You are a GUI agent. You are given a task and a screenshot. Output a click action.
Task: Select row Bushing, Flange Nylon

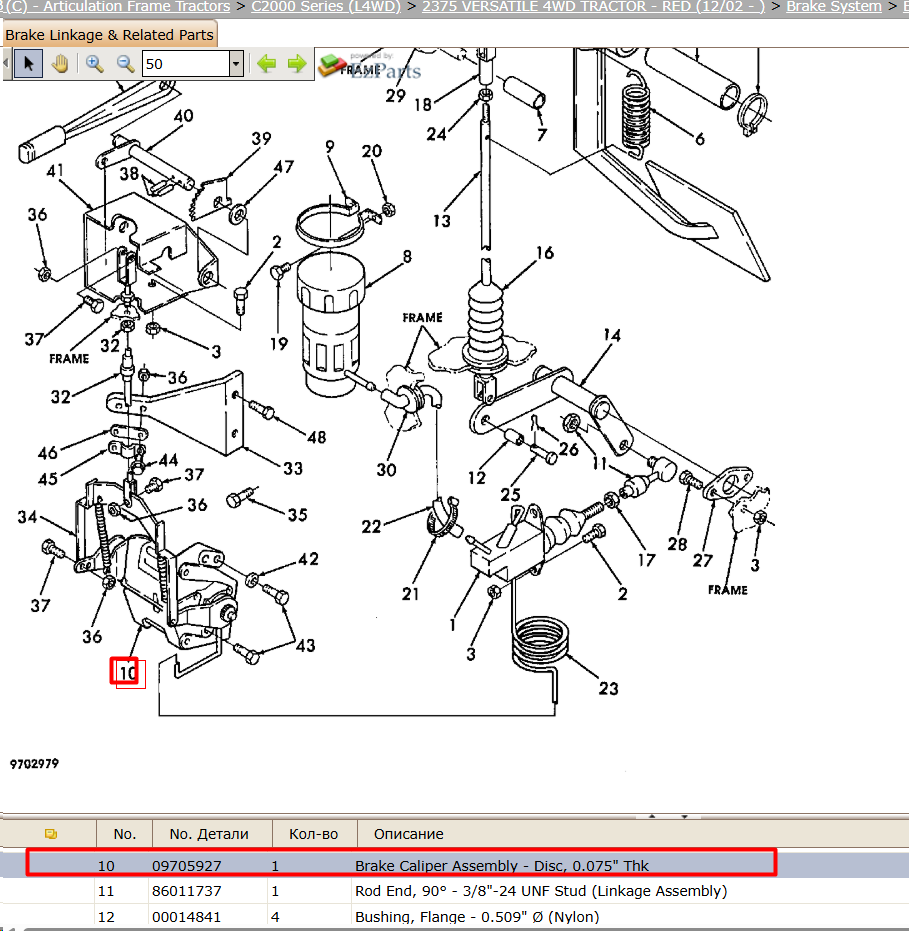click(454, 916)
